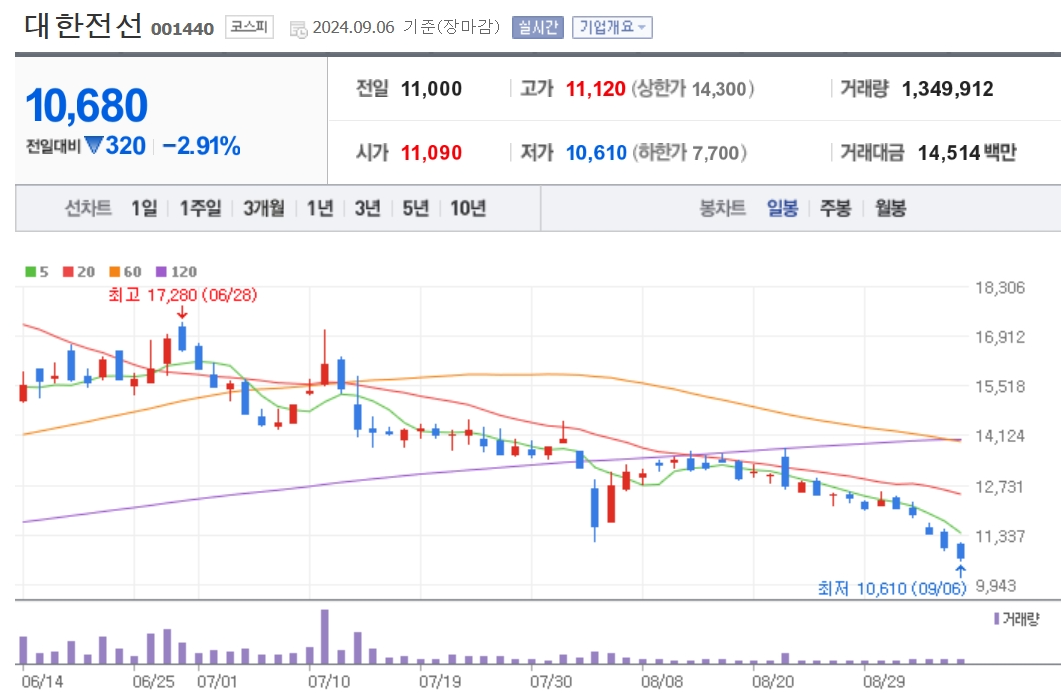The height and width of the screenshot is (700, 1061).
Task: Click the 거래대금 14,514 백만 value
Action: tap(967, 152)
